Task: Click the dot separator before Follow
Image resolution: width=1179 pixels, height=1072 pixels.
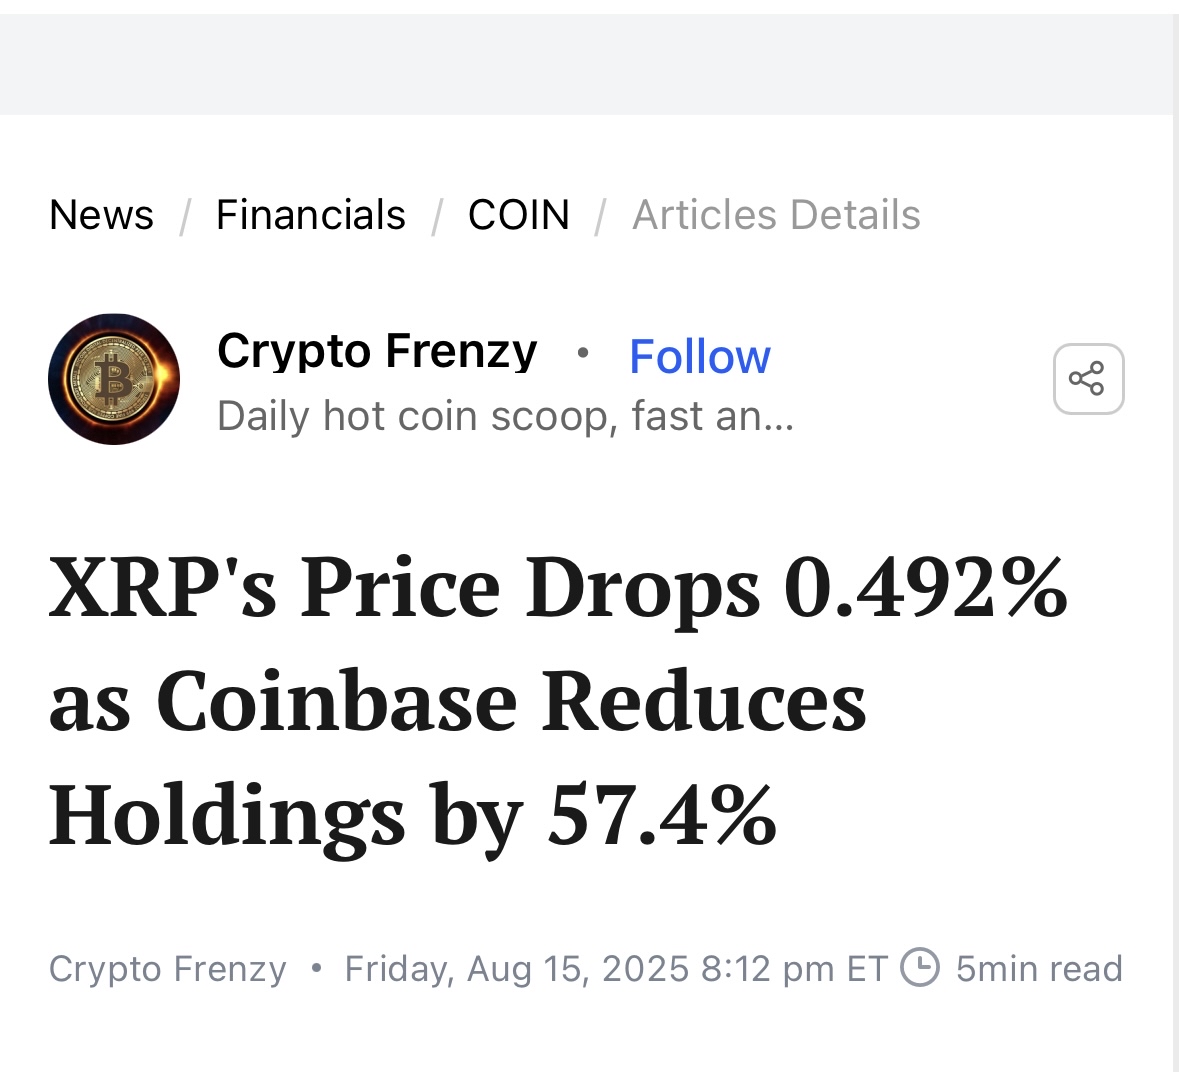Action: 582,352
